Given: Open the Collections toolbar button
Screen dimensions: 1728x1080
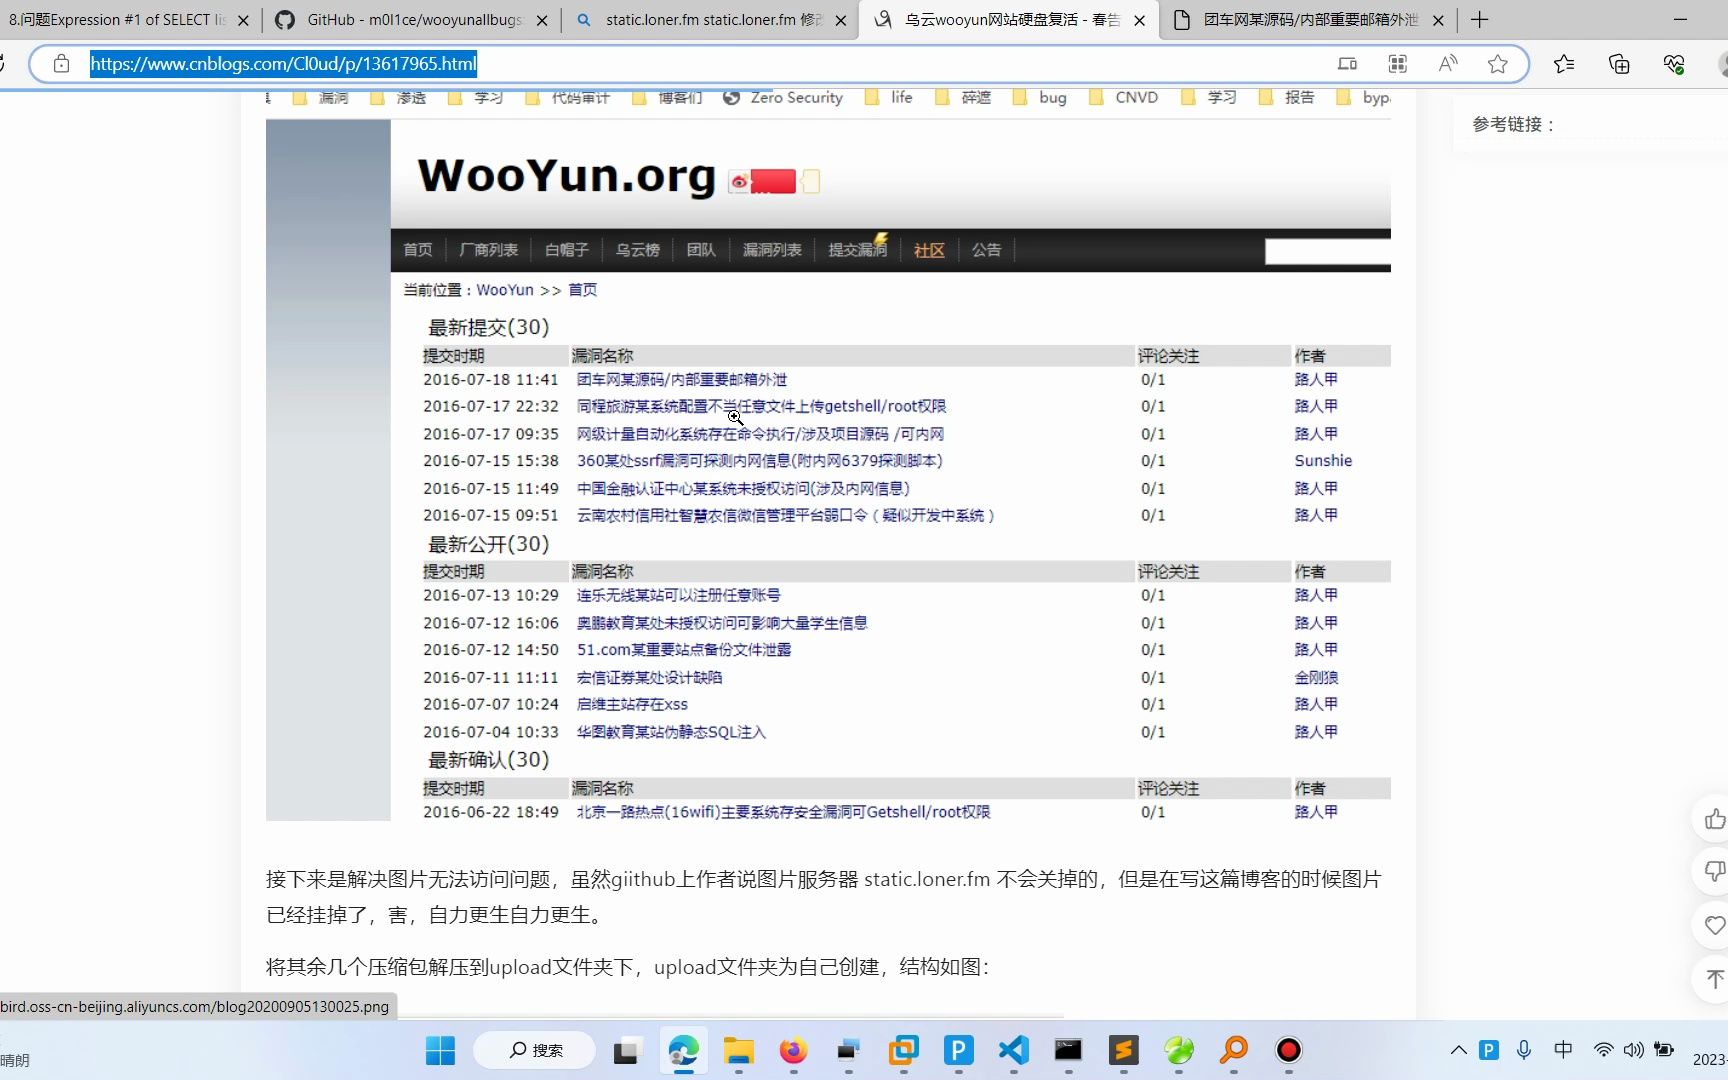Looking at the screenshot, I should [x=1619, y=64].
